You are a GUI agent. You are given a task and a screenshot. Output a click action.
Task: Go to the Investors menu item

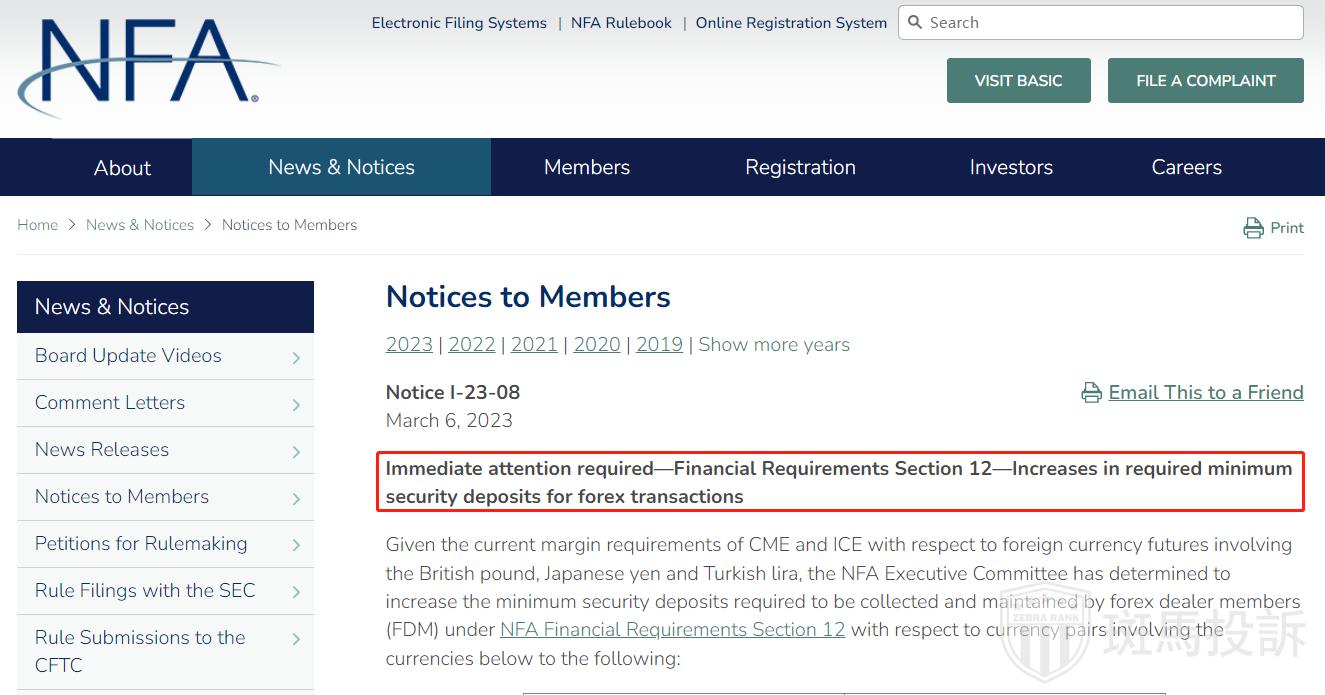(1011, 167)
